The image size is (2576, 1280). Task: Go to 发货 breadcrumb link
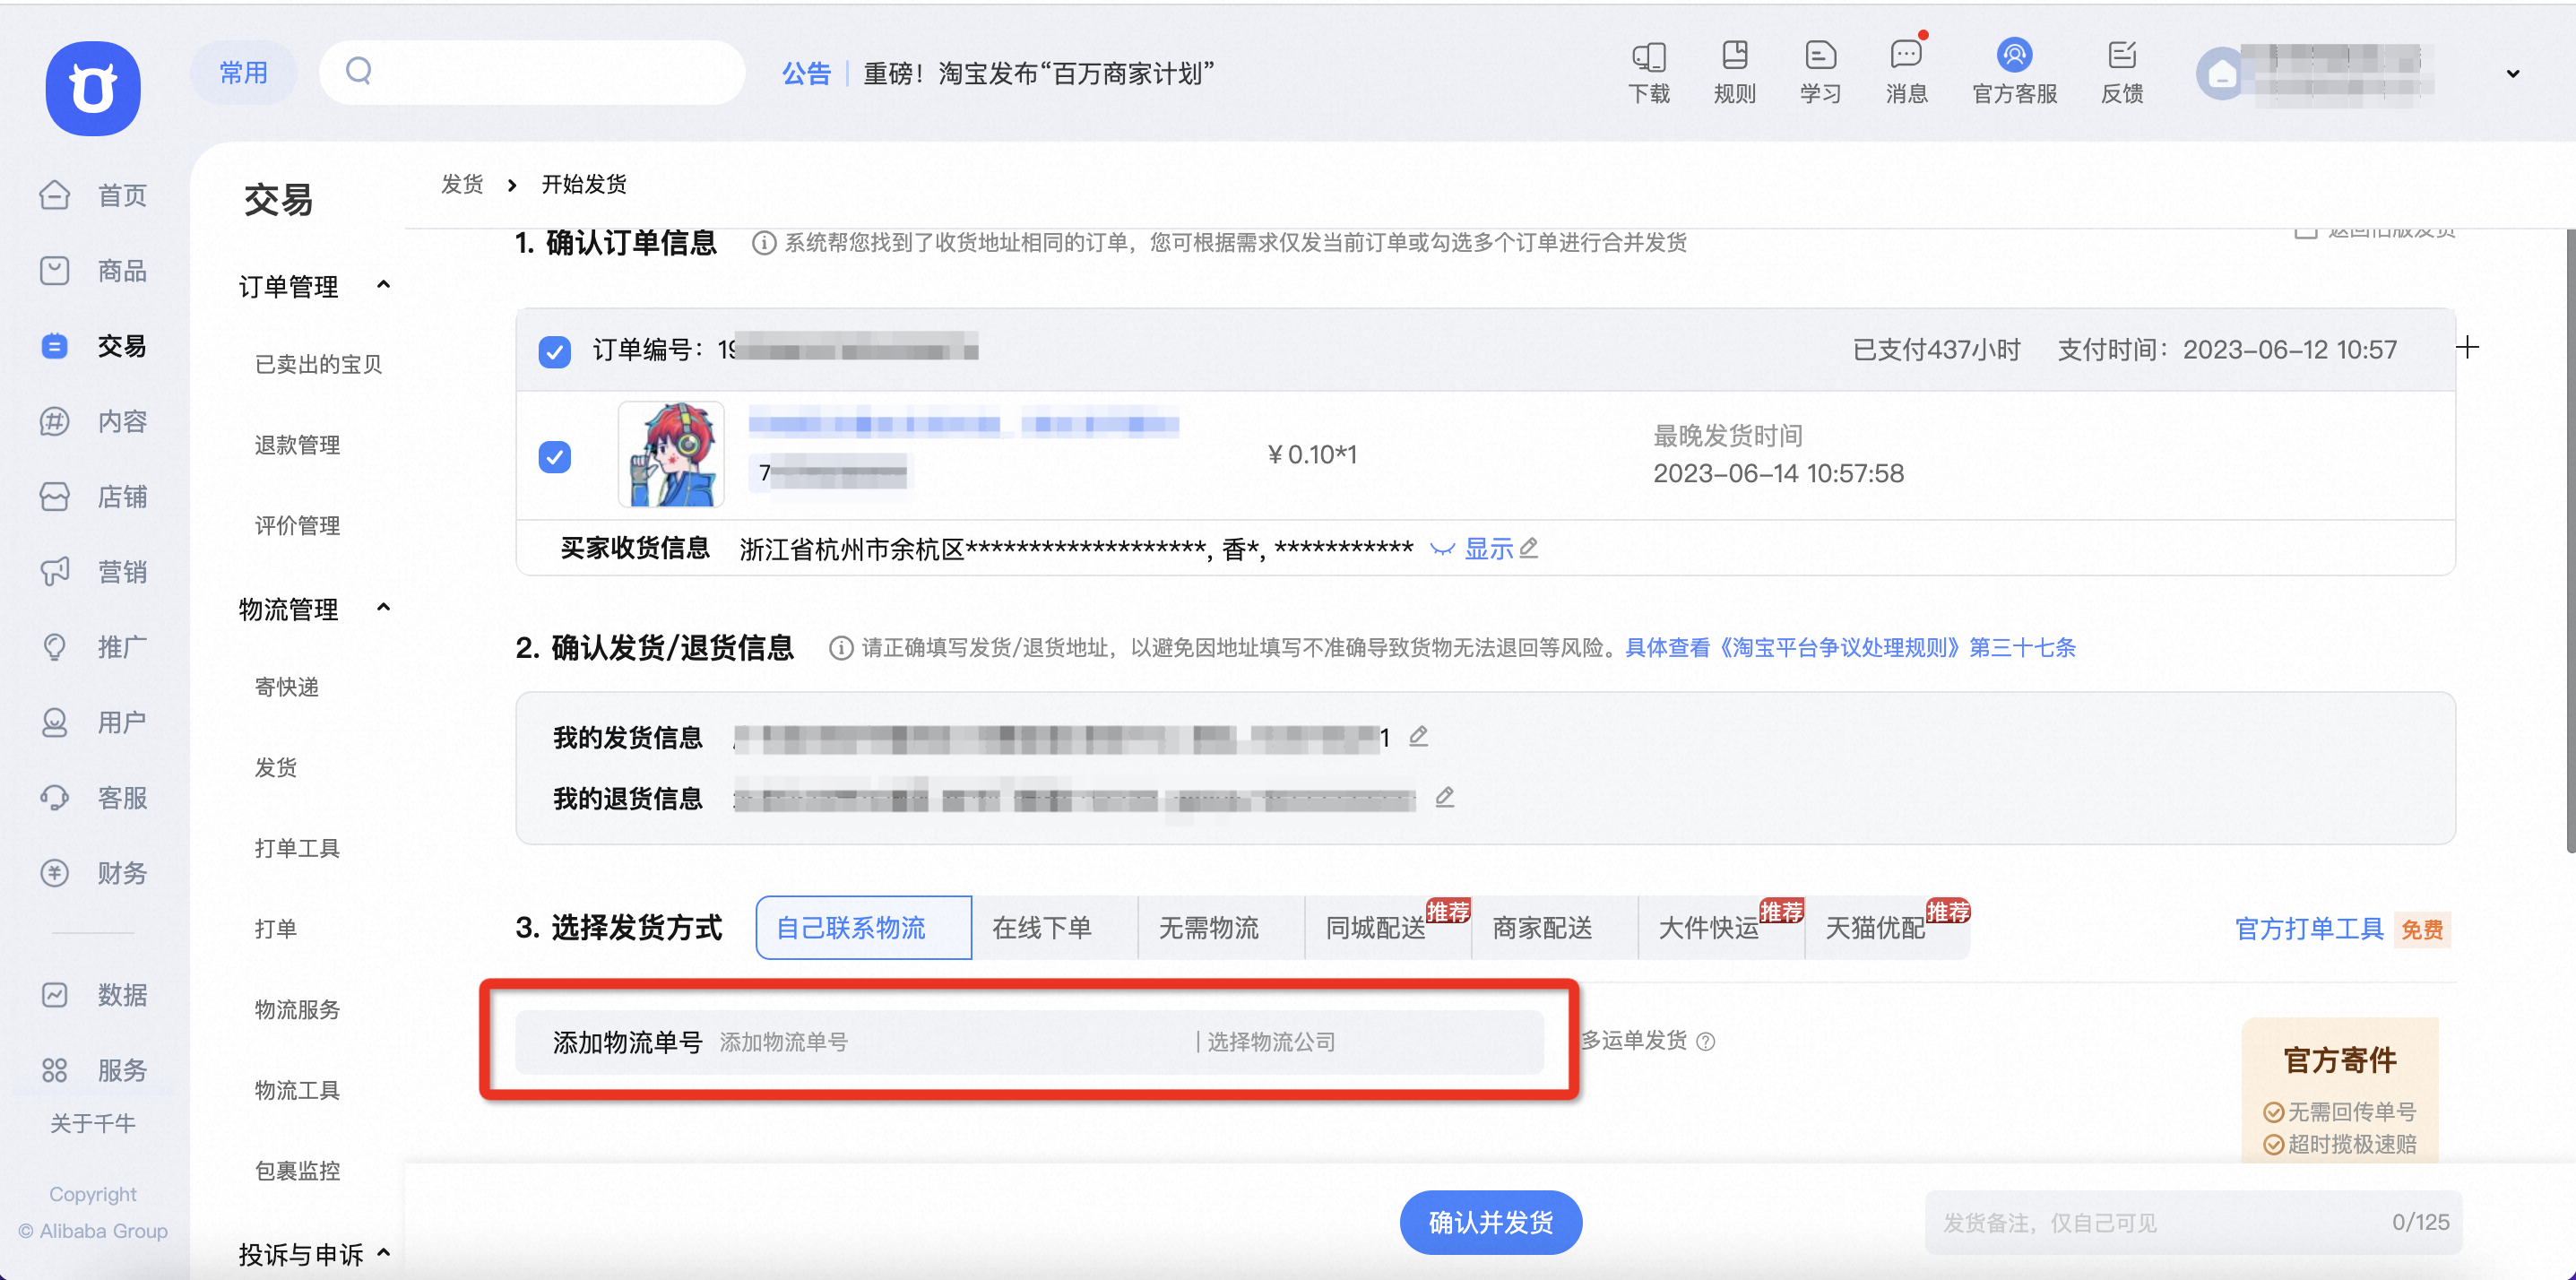462,184
